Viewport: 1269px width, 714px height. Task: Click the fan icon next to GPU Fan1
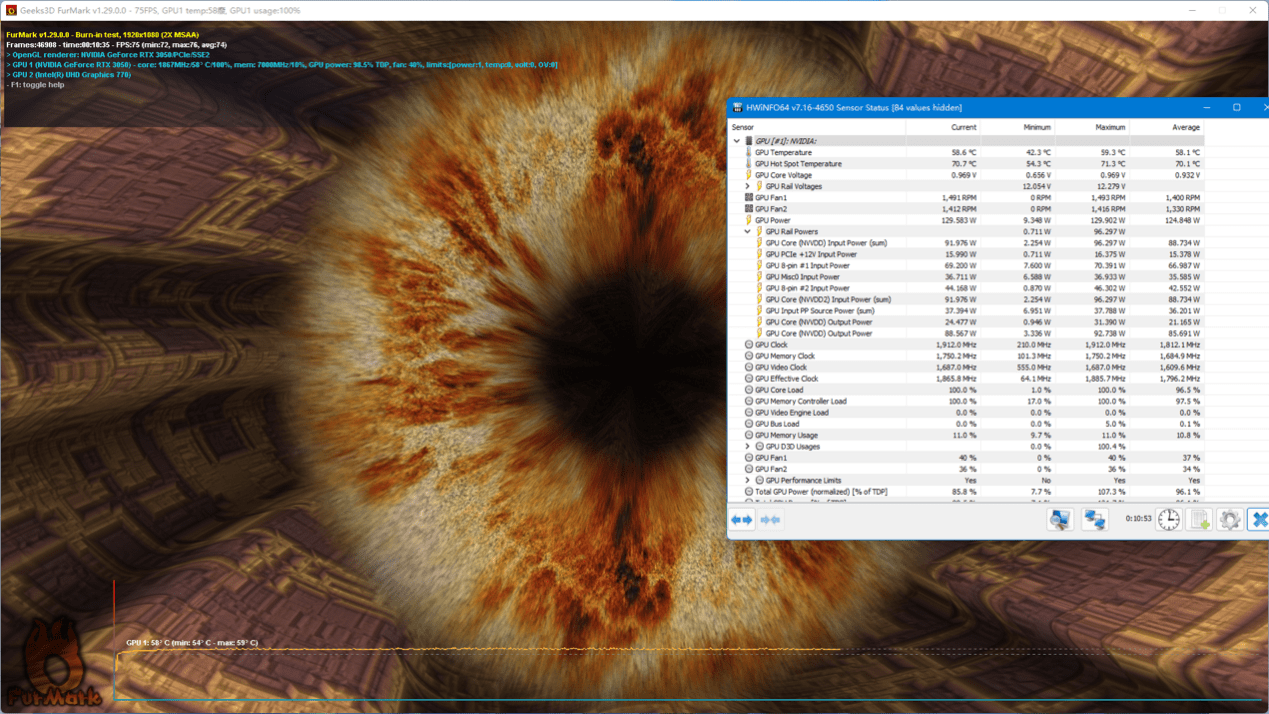(x=749, y=197)
